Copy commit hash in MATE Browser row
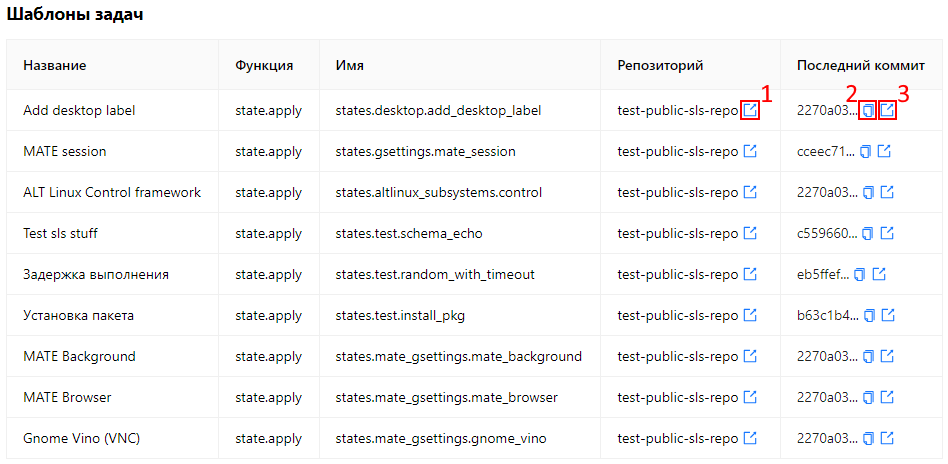This screenshot has height=464, width=948. tap(868, 397)
